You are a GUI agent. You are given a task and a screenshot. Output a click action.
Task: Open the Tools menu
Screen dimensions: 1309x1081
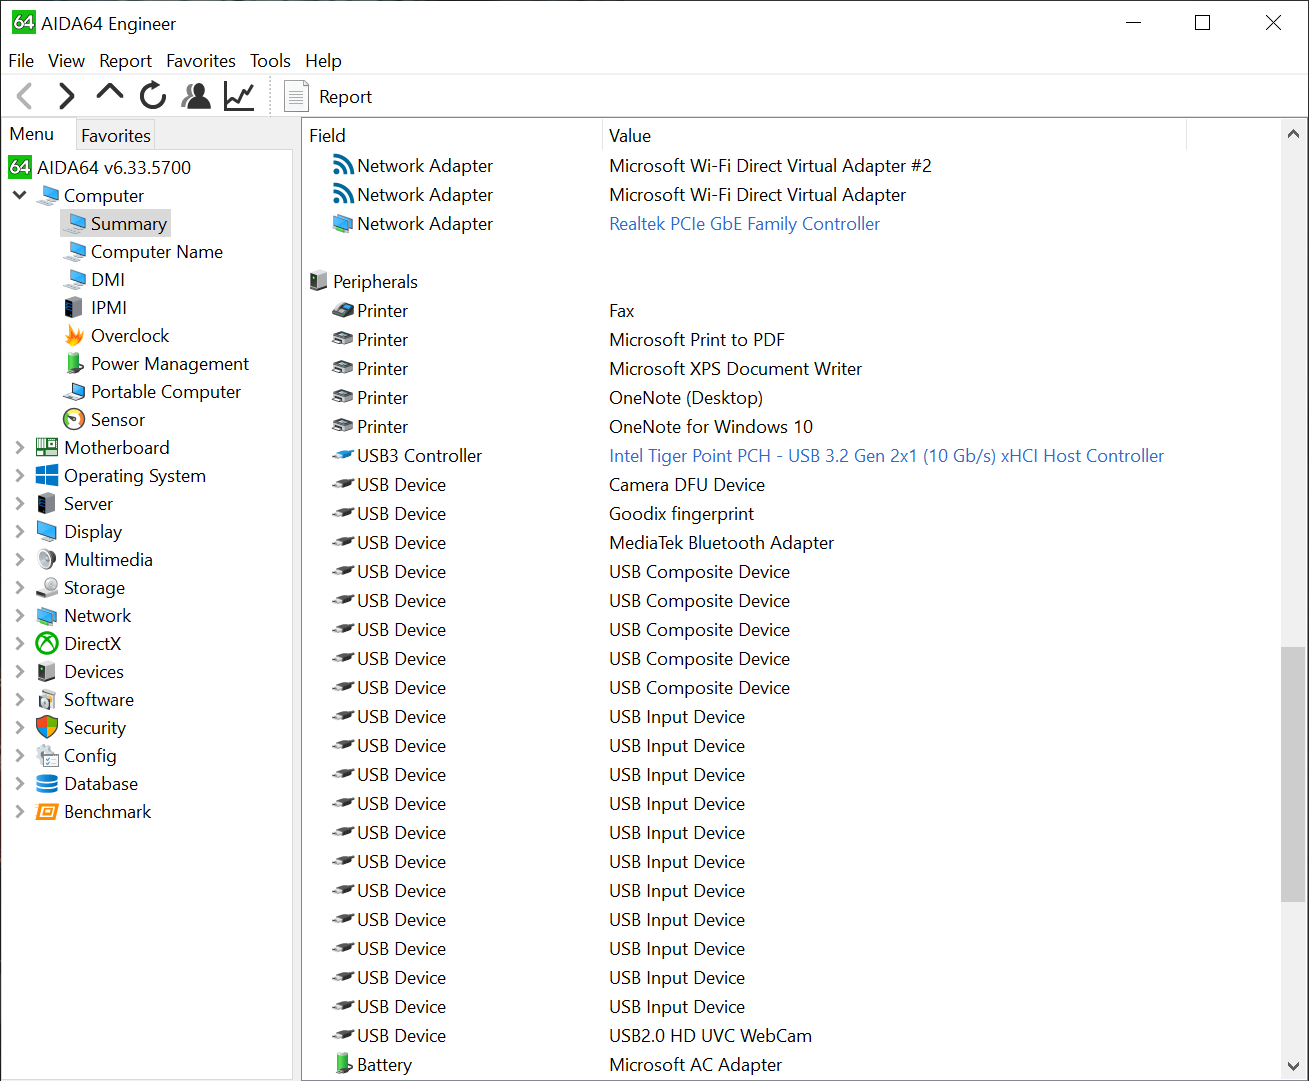pos(270,61)
